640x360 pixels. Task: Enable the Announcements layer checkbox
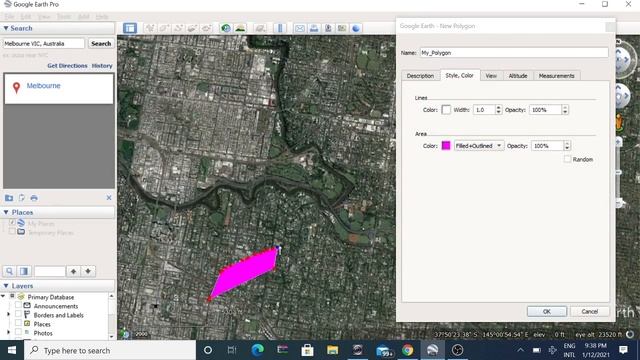18,305
